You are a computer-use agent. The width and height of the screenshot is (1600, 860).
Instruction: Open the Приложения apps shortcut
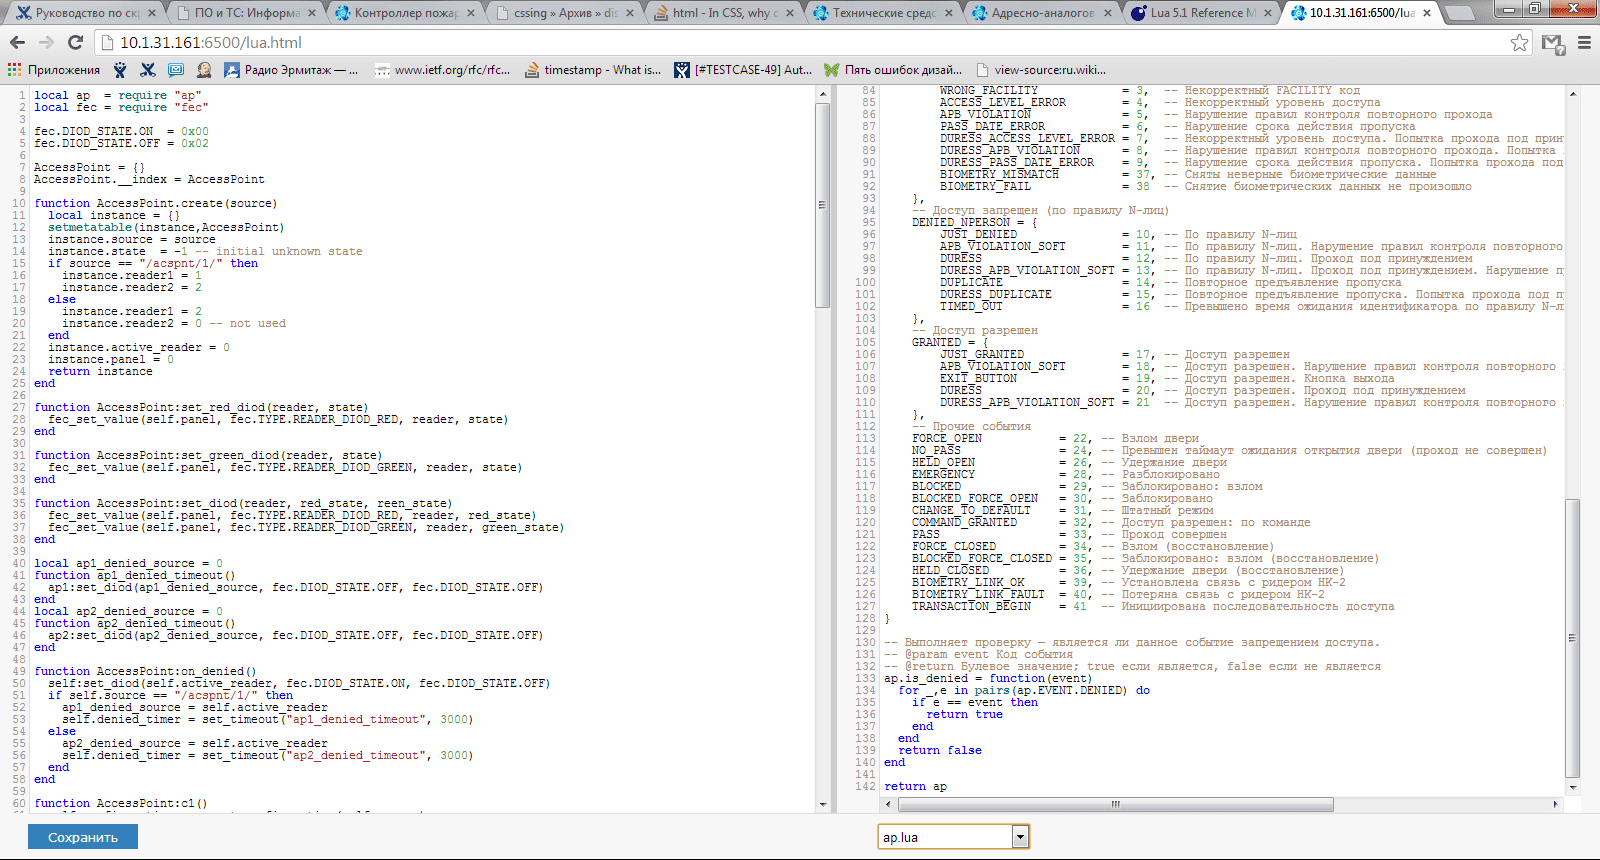[x=54, y=70]
